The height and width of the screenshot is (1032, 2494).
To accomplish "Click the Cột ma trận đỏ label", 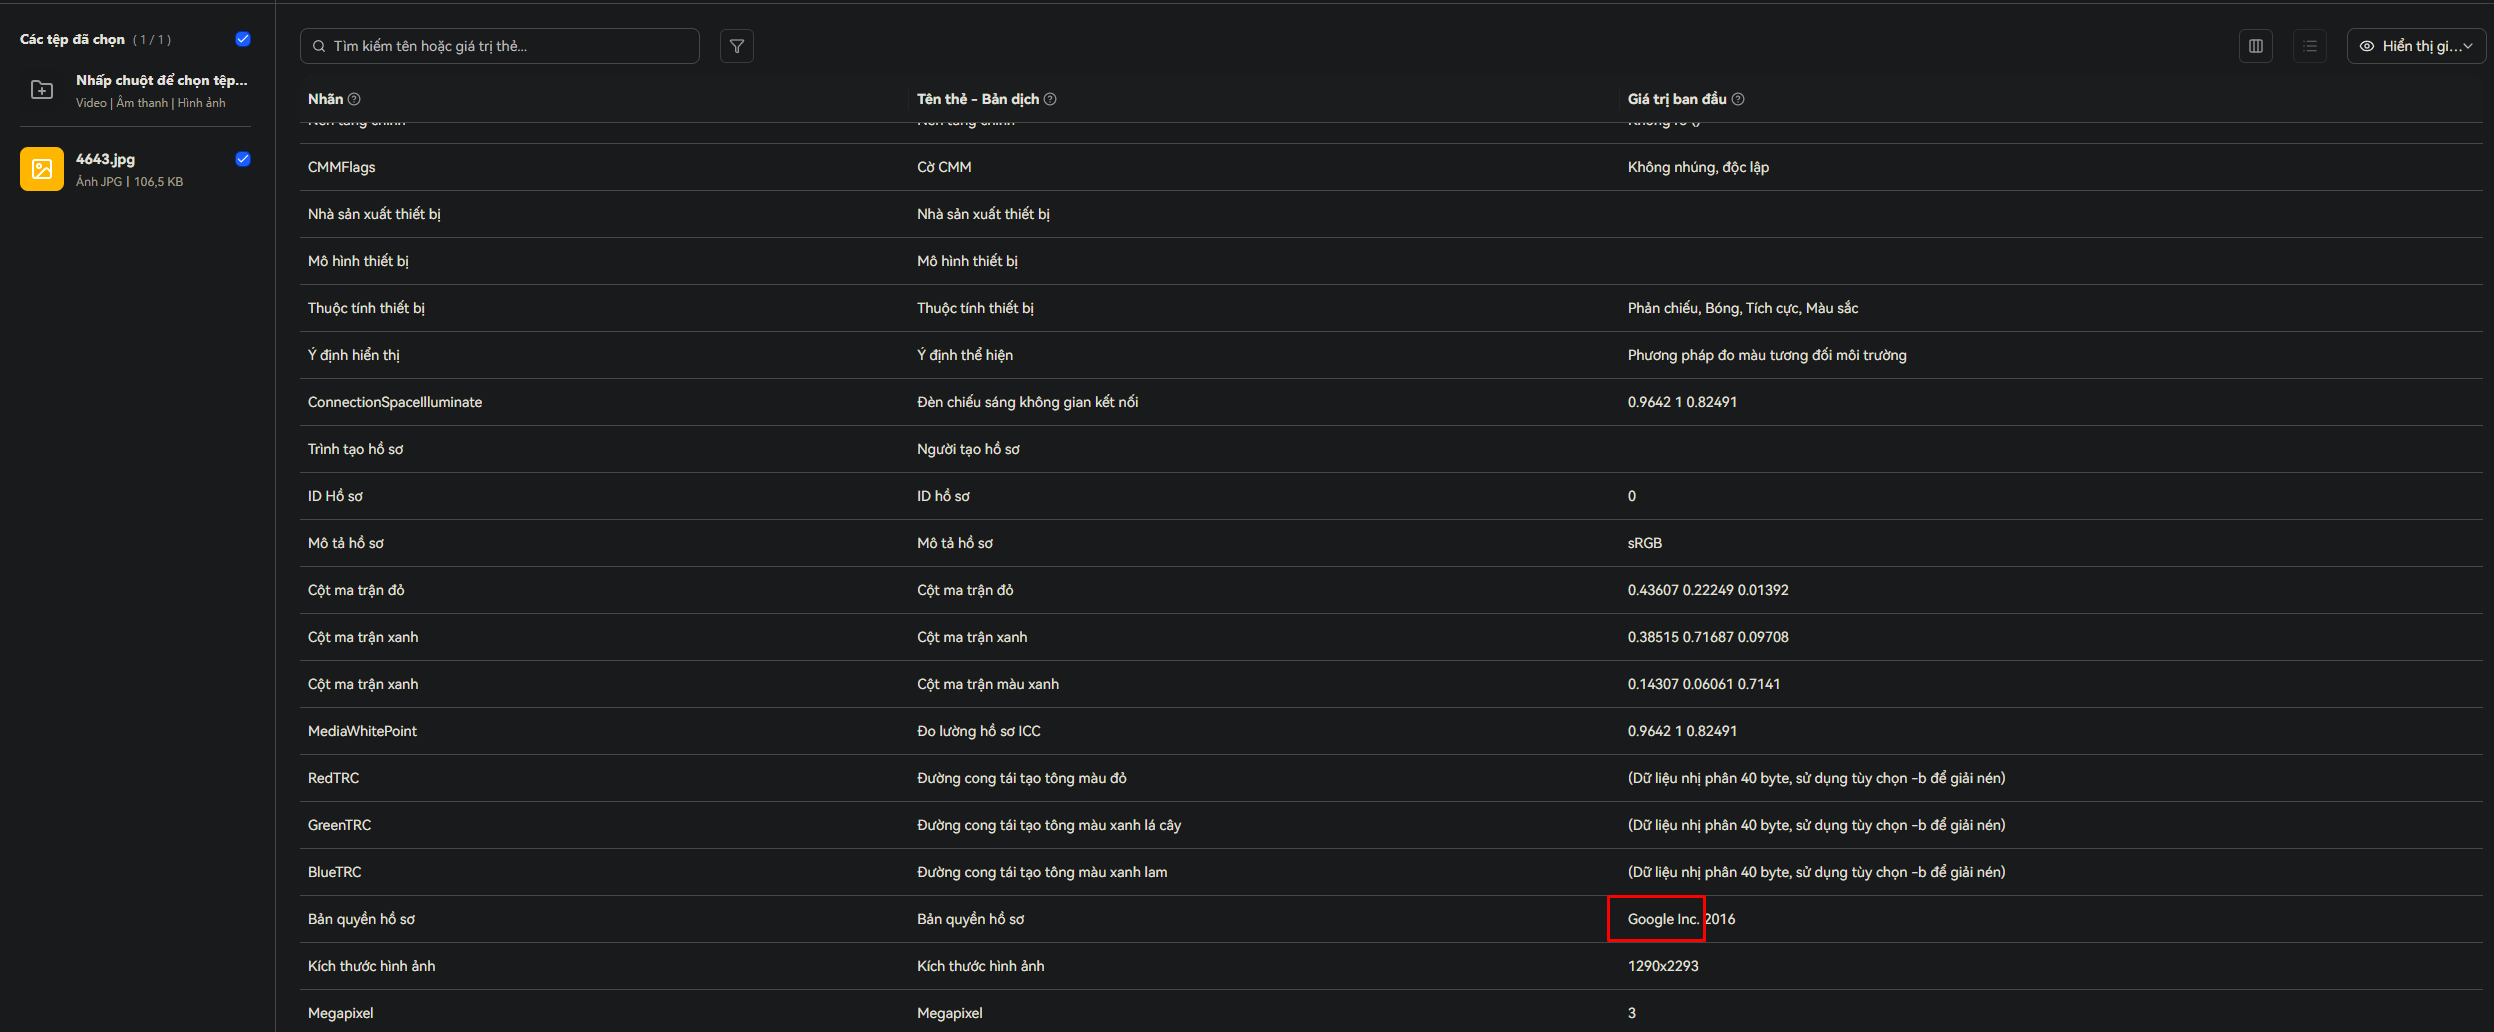I will [356, 590].
